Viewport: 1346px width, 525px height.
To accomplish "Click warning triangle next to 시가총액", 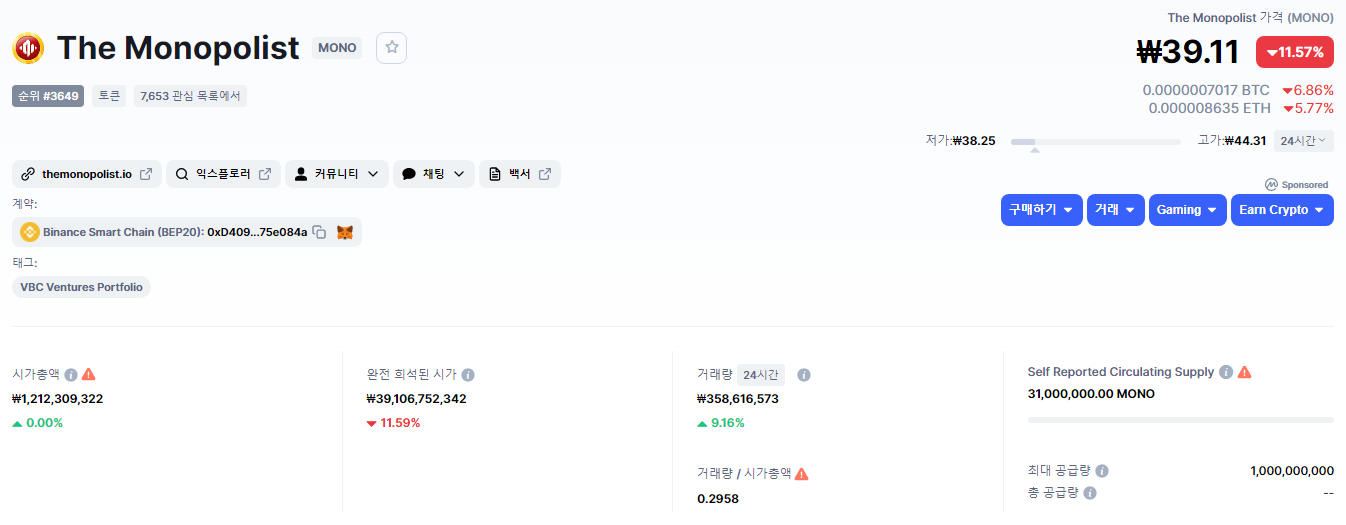I will click(x=89, y=374).
